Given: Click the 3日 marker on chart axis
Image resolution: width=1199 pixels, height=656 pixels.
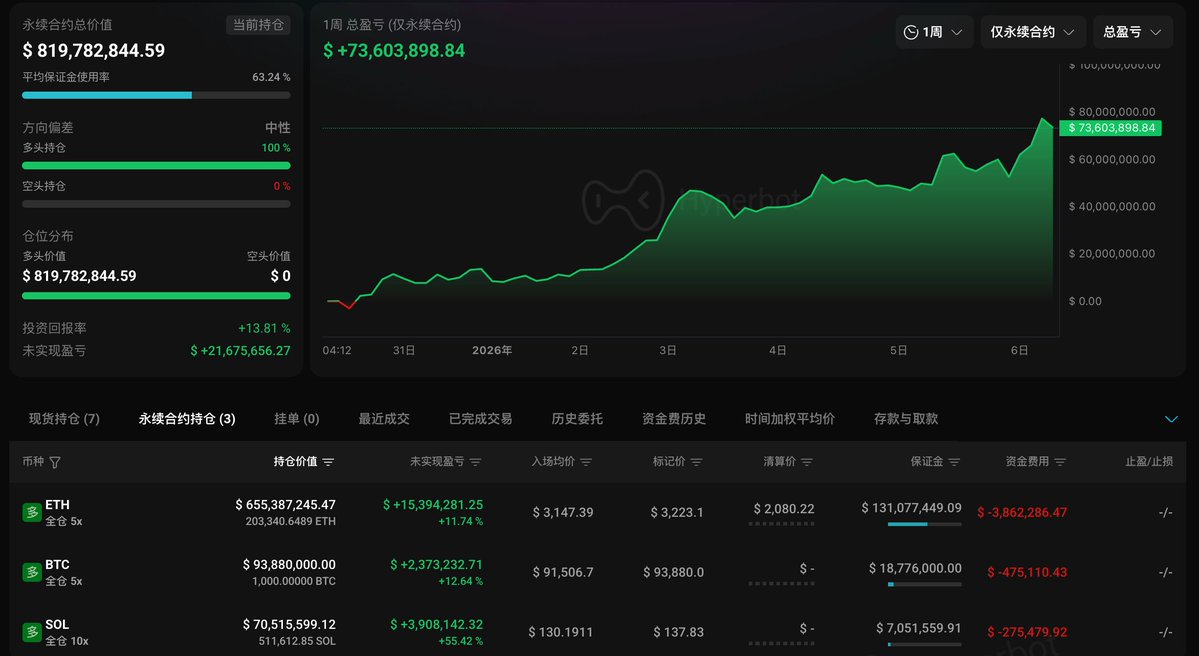Looking at the screenshot, I should tap(668, 350).
